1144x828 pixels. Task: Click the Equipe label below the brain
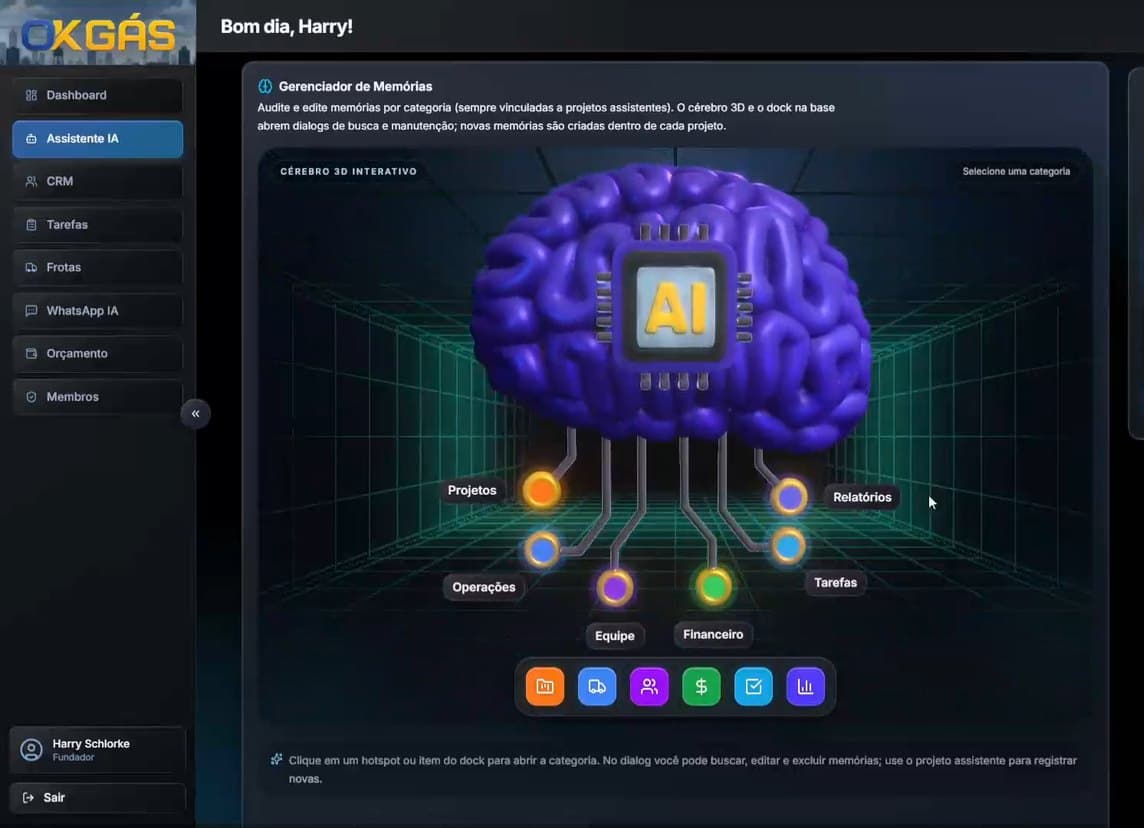pos(615,636)
